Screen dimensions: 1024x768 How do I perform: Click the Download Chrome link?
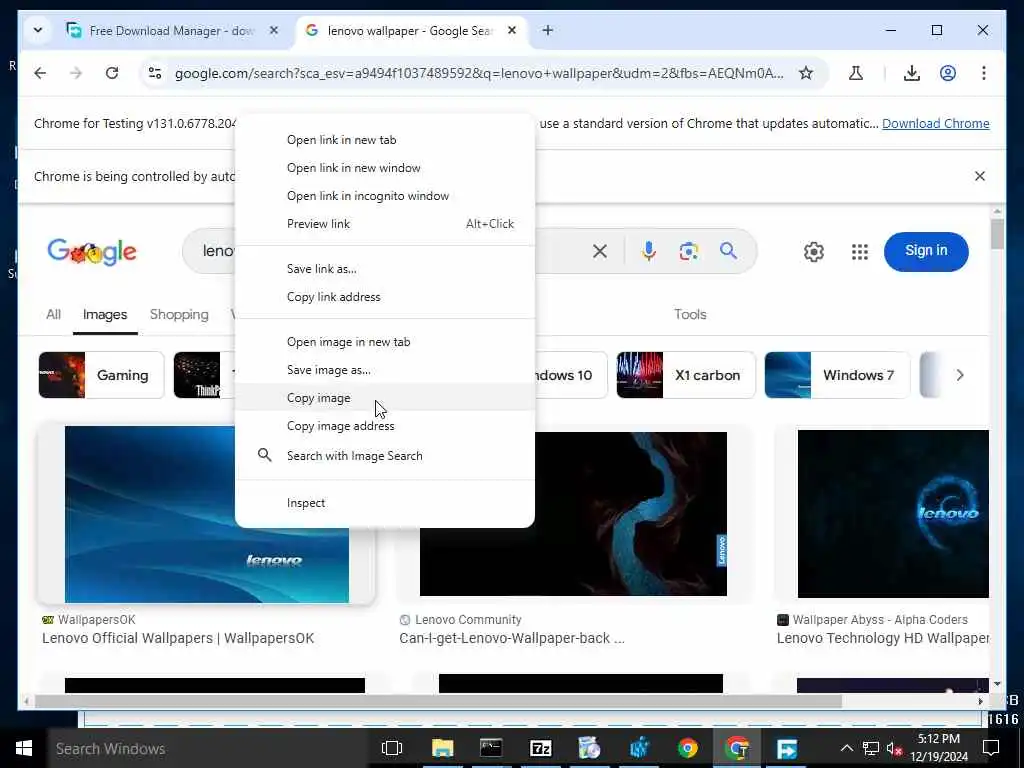coord(935,123)
